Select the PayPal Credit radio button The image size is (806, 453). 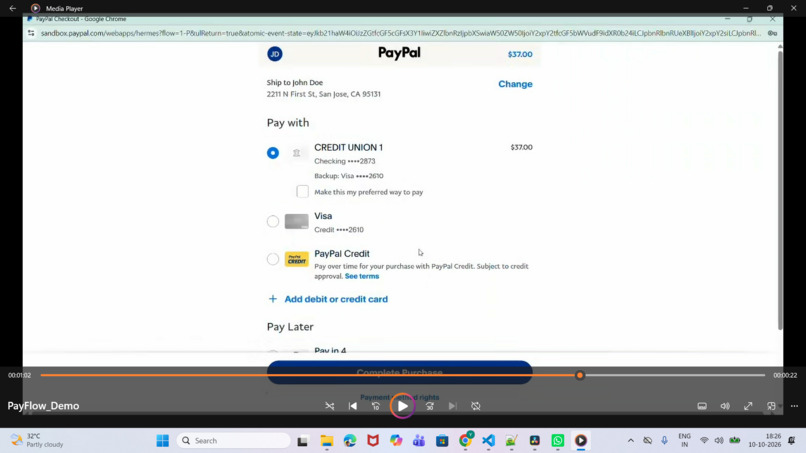273,259
